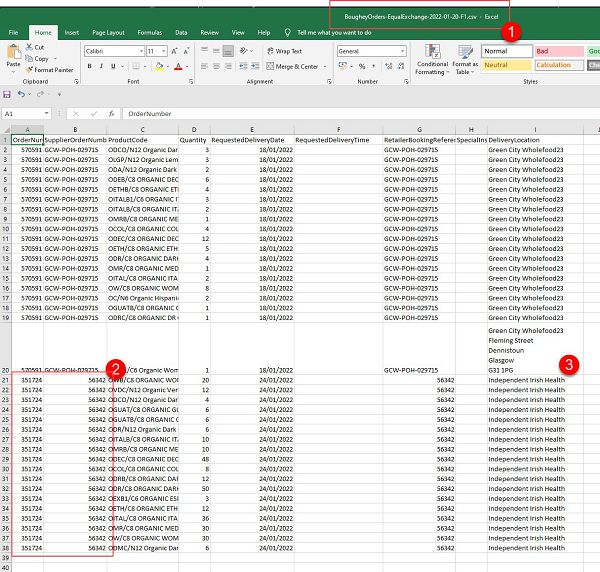This screenshot has height=572, width=600.
Task: Apply accounting number format
Action: pos(343,66)
